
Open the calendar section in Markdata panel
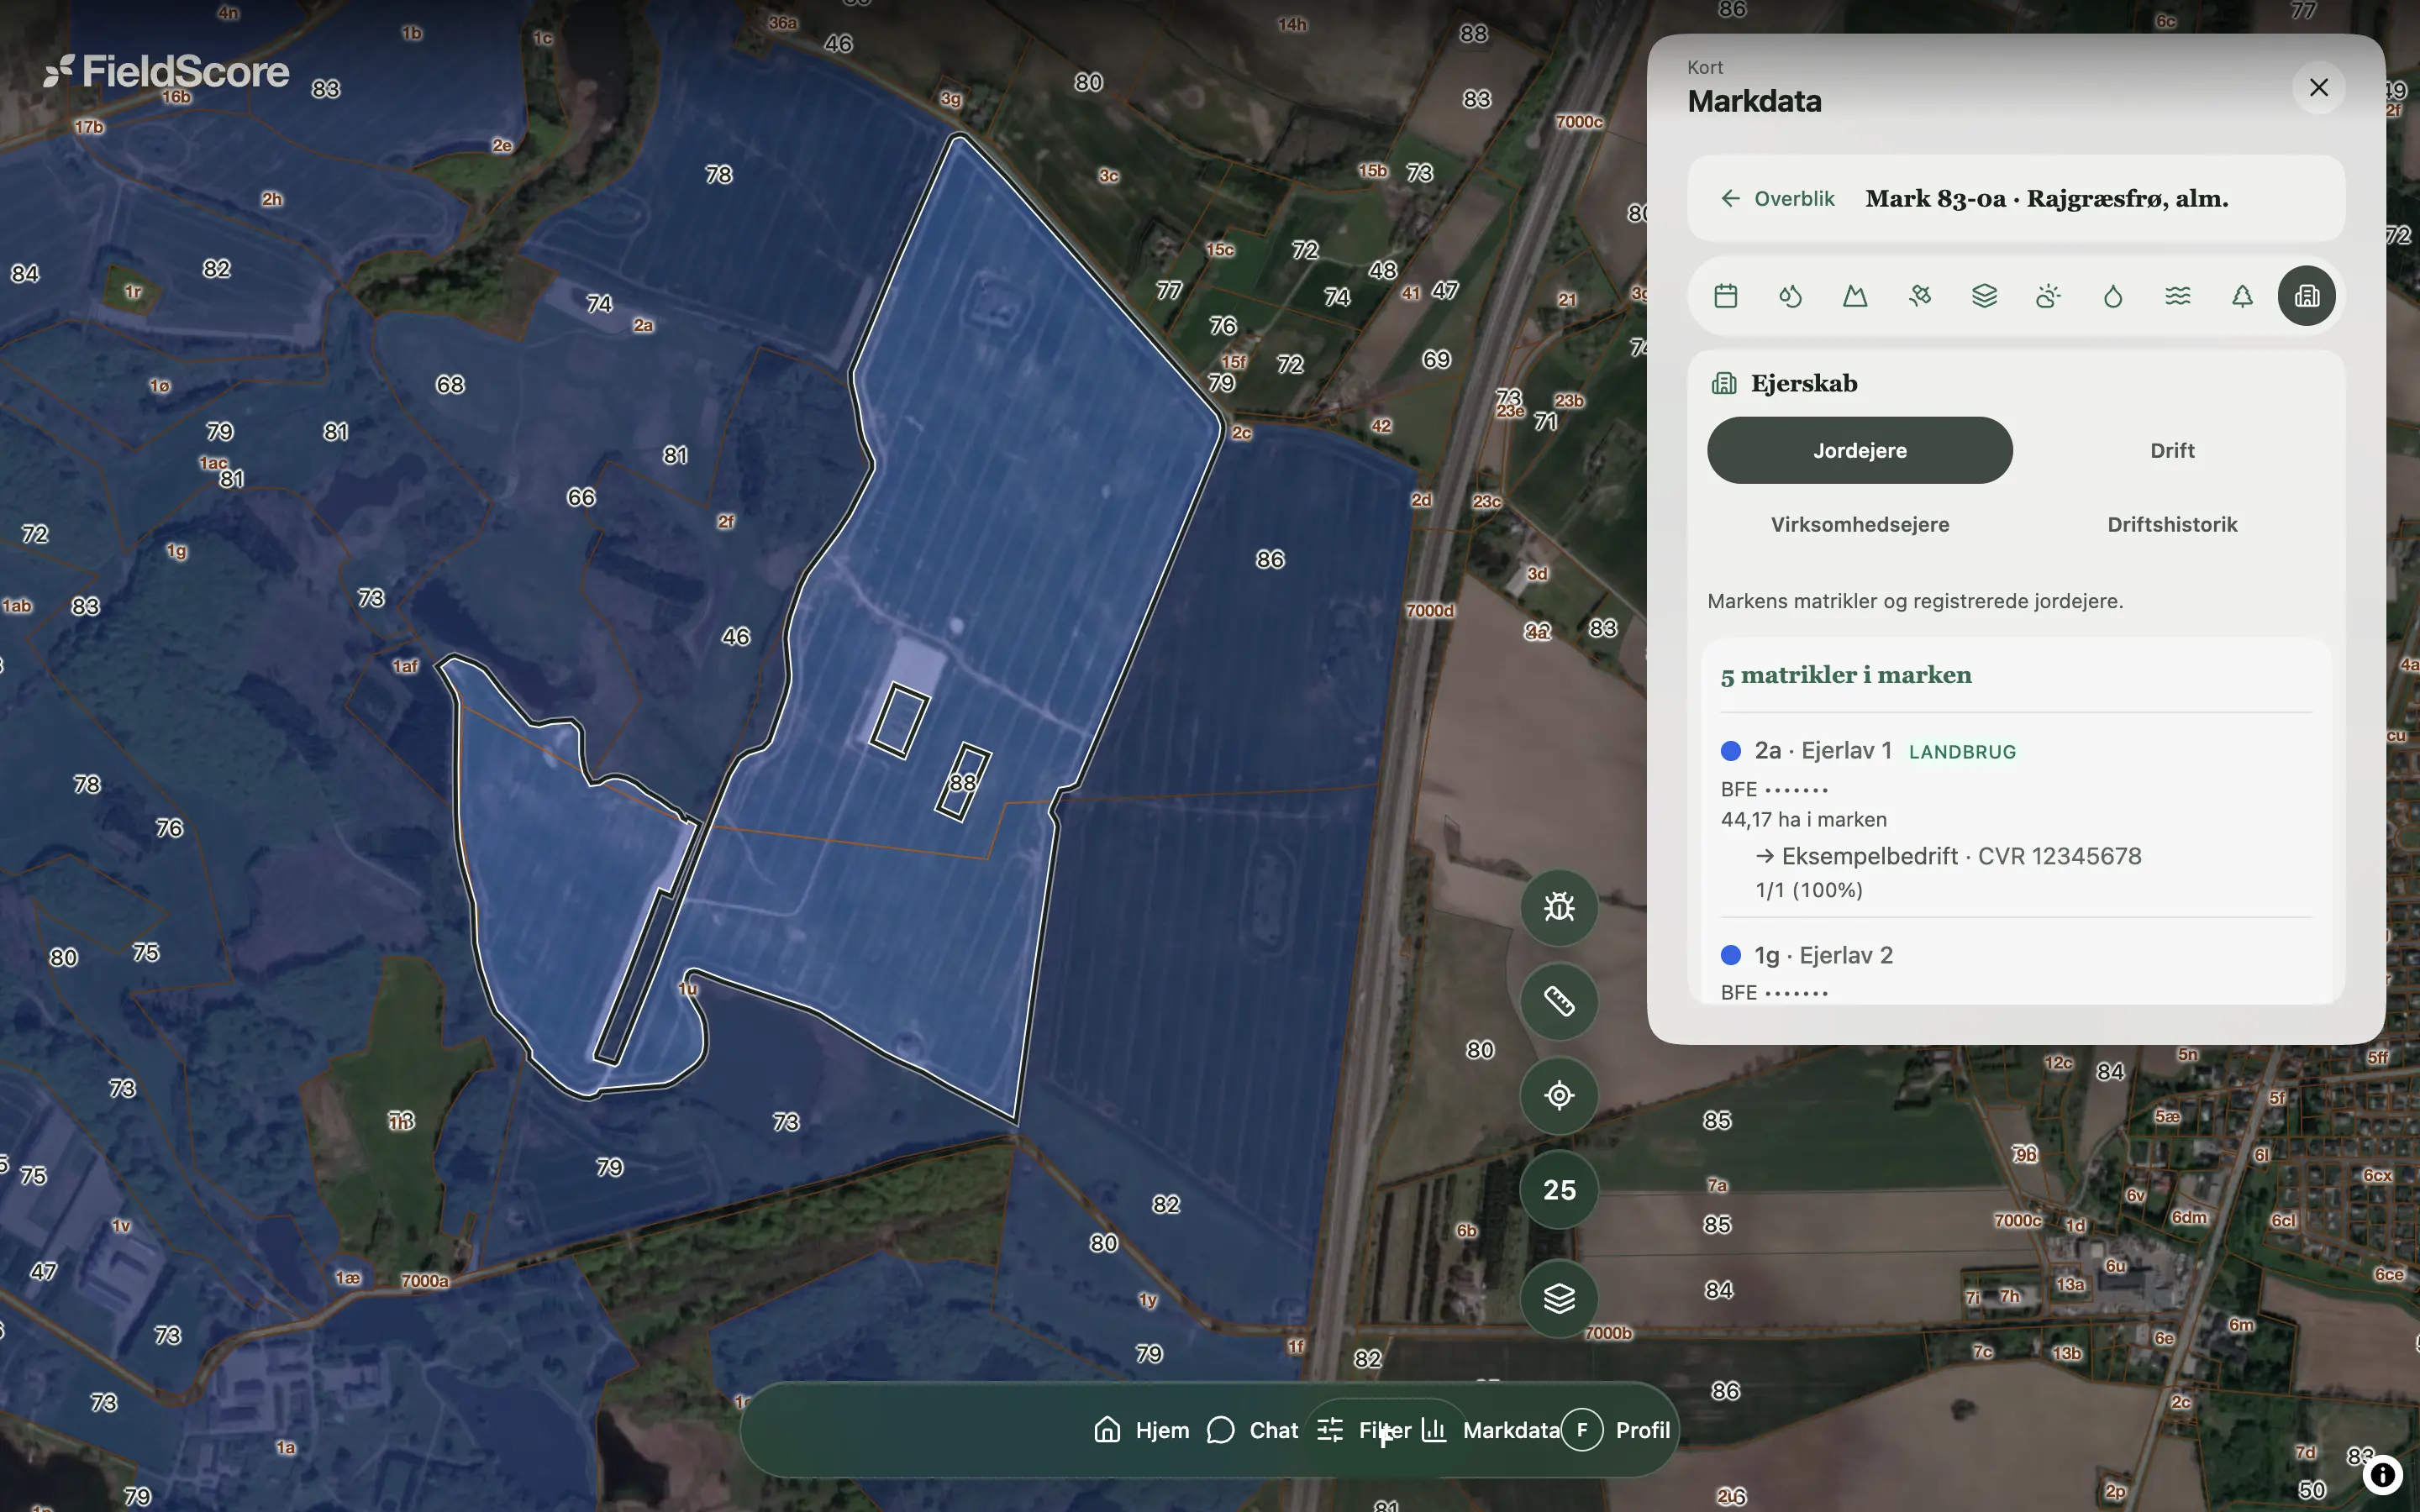click(1725, 296)
